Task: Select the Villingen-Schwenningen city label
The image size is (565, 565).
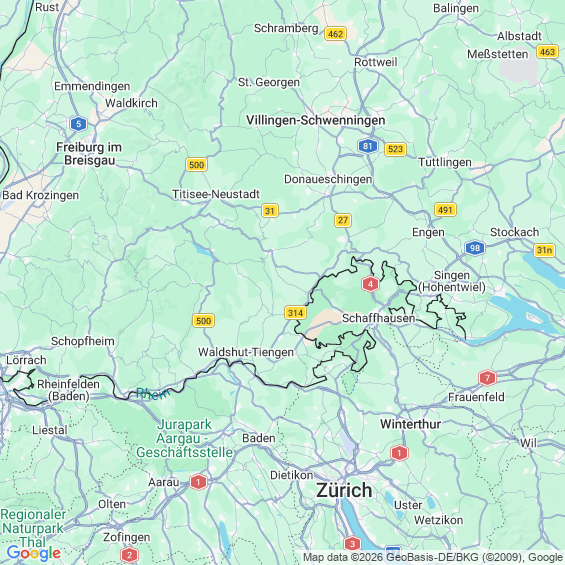Action: (x=316, y=120)
